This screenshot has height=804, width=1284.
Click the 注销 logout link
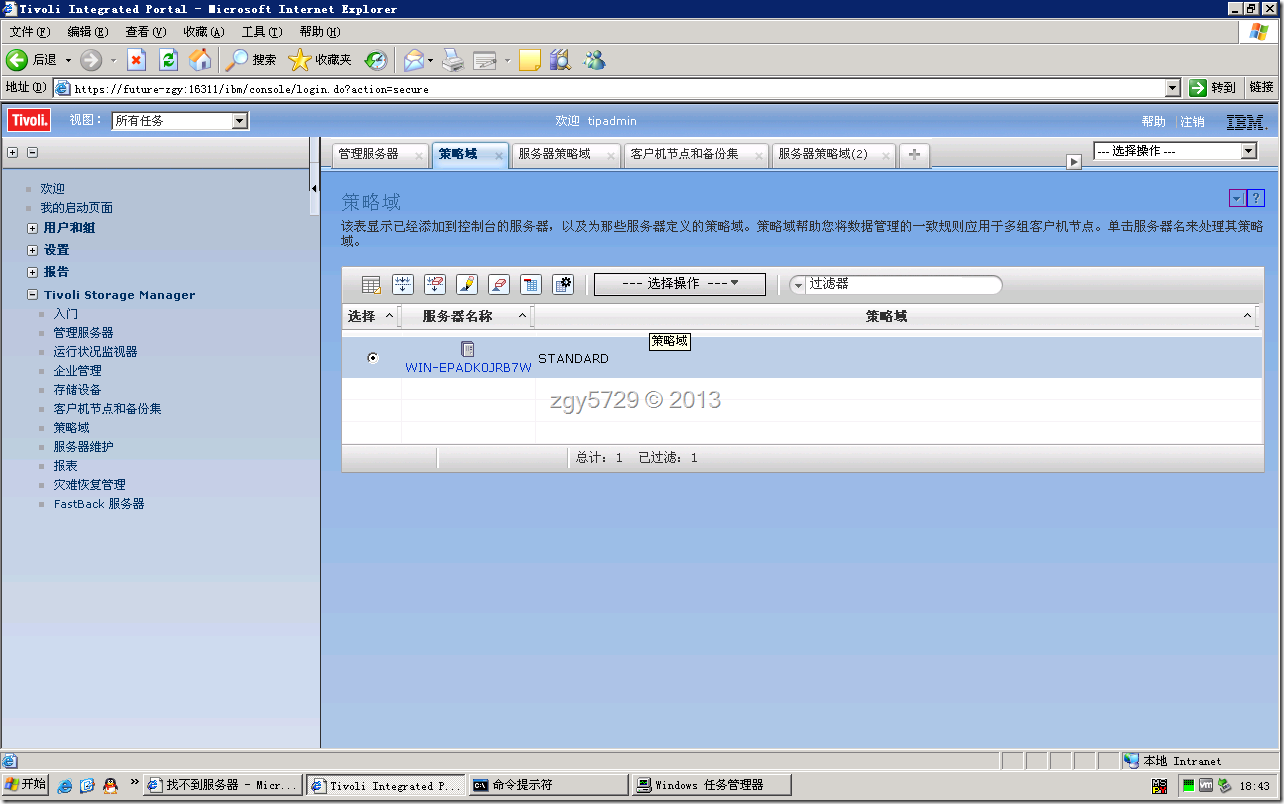[x=1192, y=122]
